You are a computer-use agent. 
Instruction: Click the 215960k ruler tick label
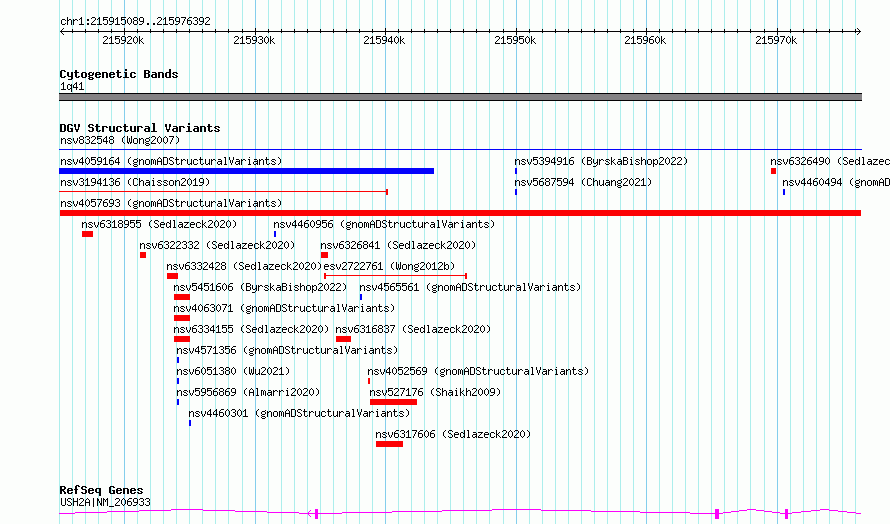(x=645, y=40)
